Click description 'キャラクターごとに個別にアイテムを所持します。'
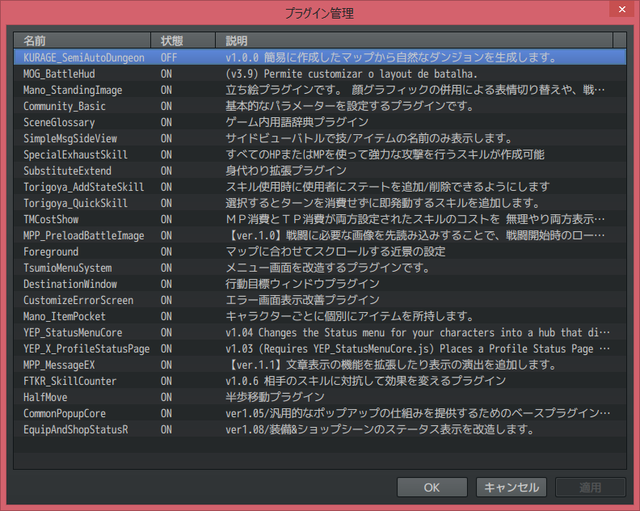The height and width of the screenshot is (511, 640). coord(349,316)
